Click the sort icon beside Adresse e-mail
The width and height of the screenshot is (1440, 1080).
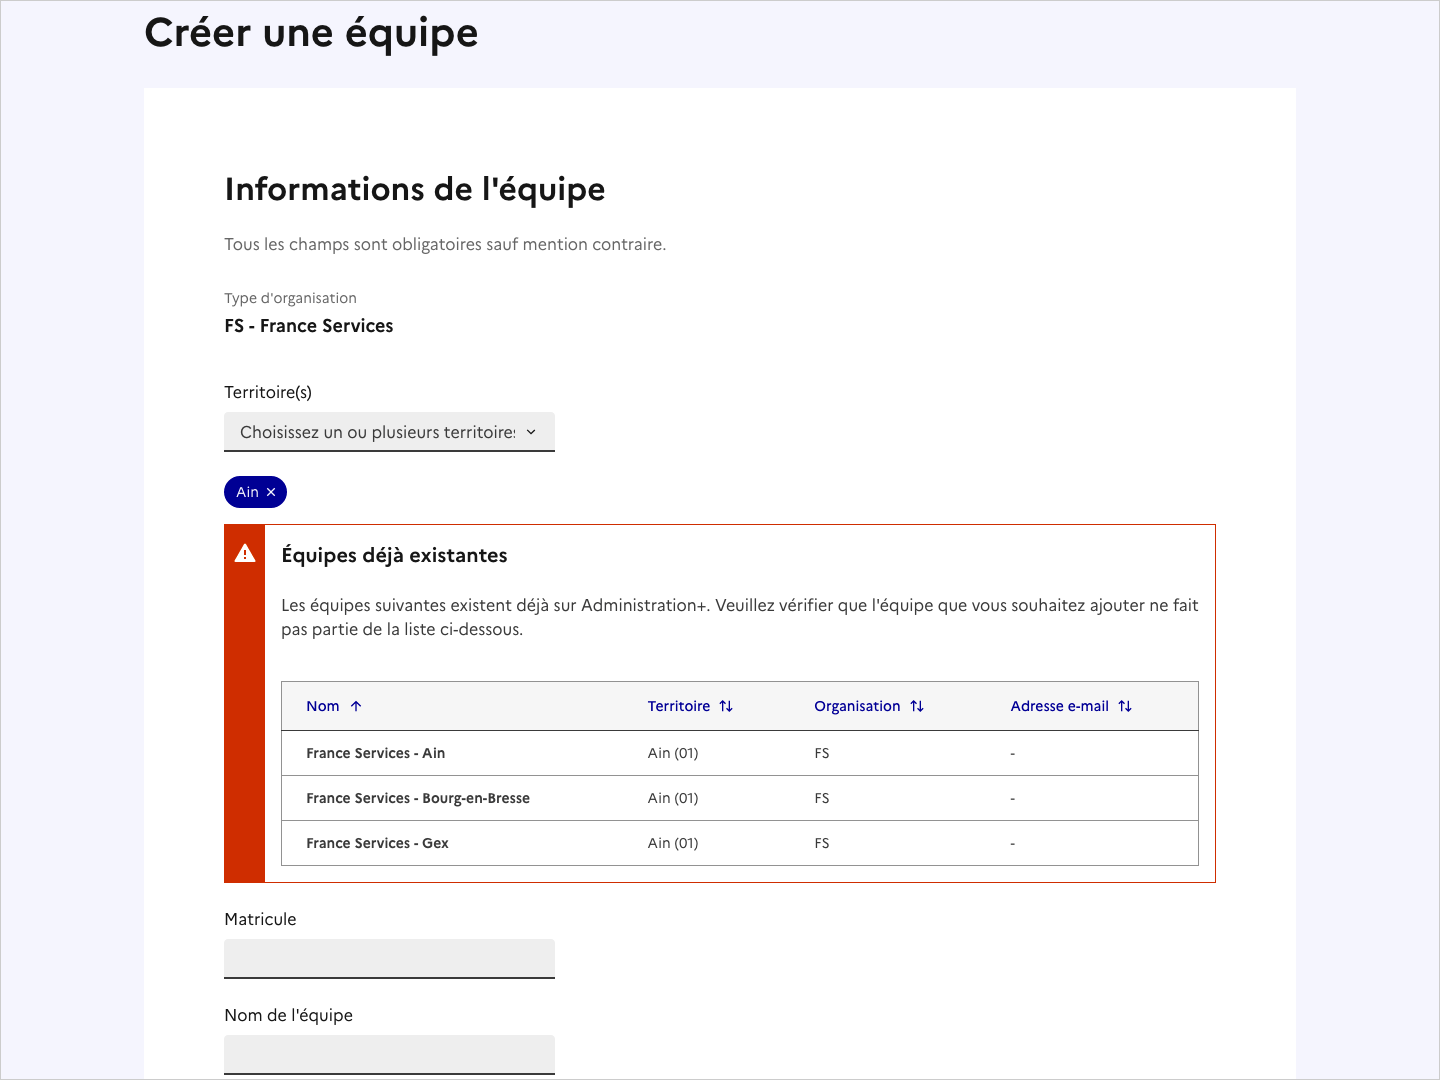pyautogui.click(x=1126, y=705)
